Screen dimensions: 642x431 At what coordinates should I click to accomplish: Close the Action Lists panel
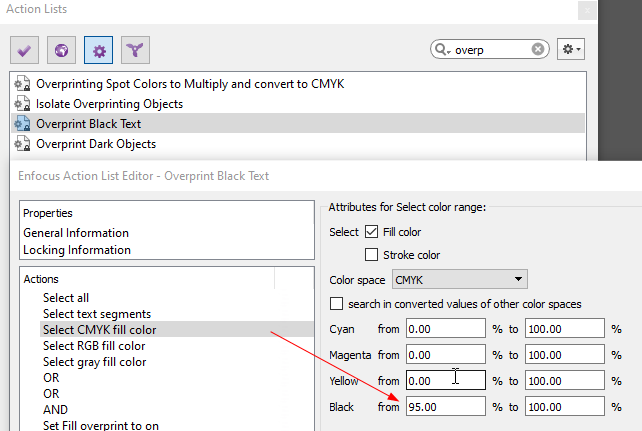[x=587, y=11]
